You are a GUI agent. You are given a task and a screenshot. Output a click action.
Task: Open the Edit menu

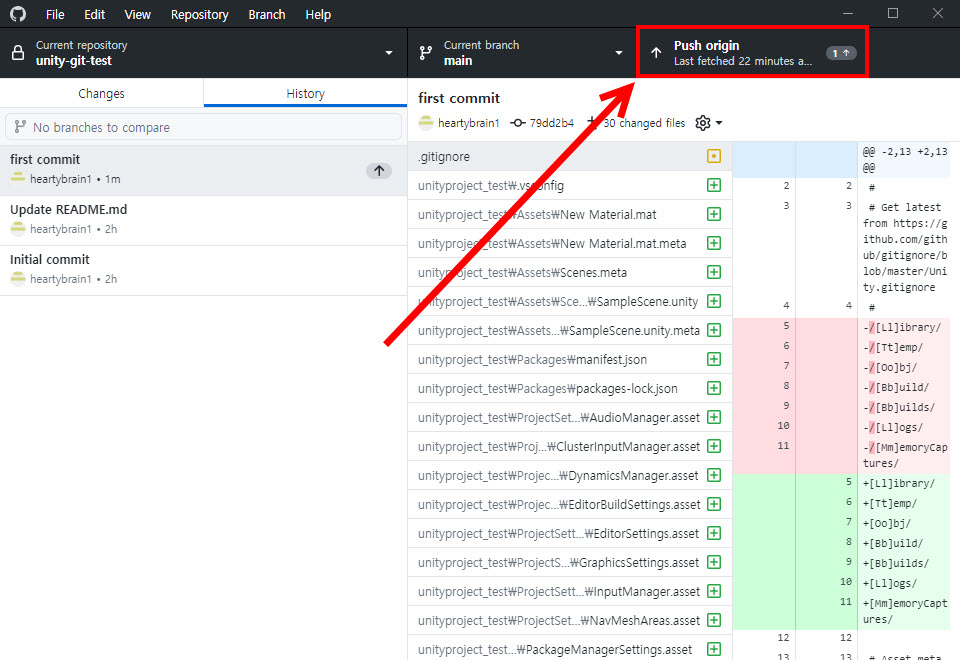94,14
